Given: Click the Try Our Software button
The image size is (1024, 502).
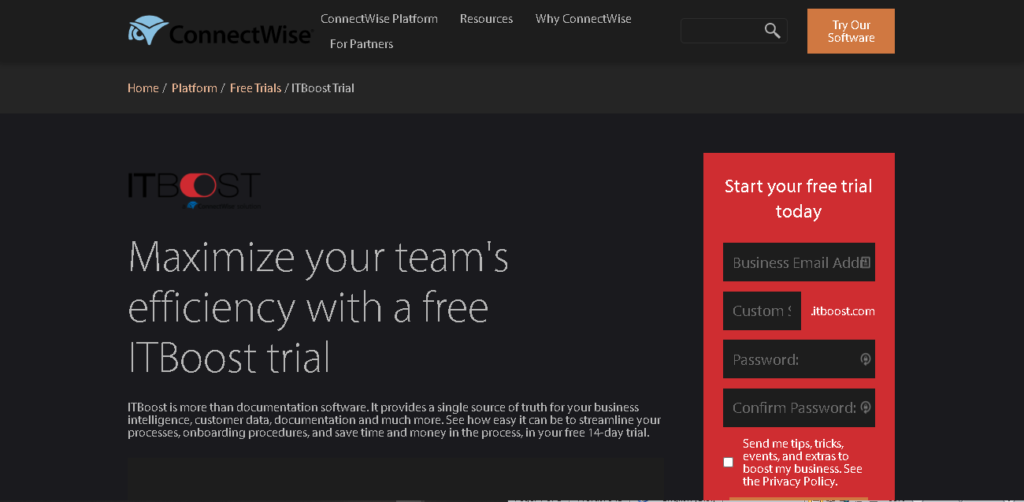Looking at the screenshot, I should (851, 31).
